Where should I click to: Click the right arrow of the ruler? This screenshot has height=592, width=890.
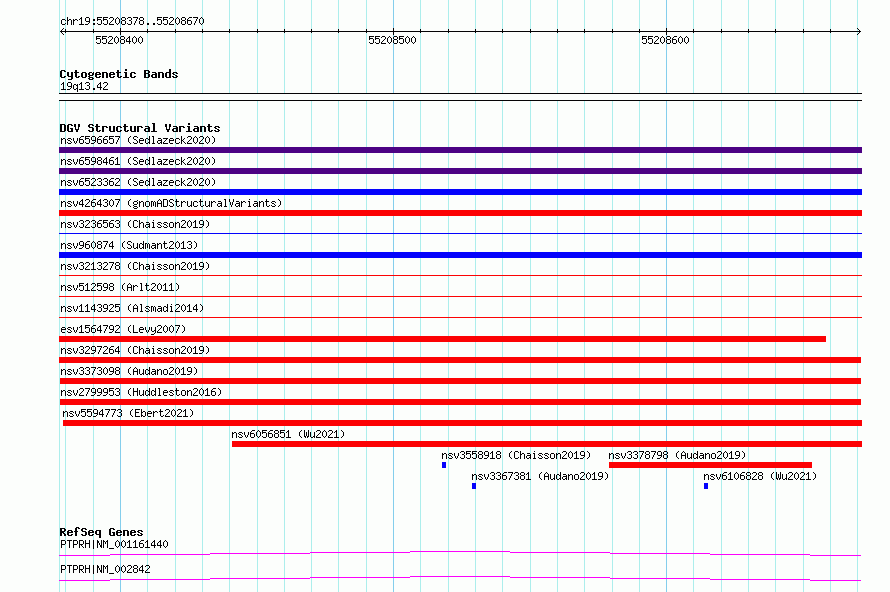(x=858, y=31)
